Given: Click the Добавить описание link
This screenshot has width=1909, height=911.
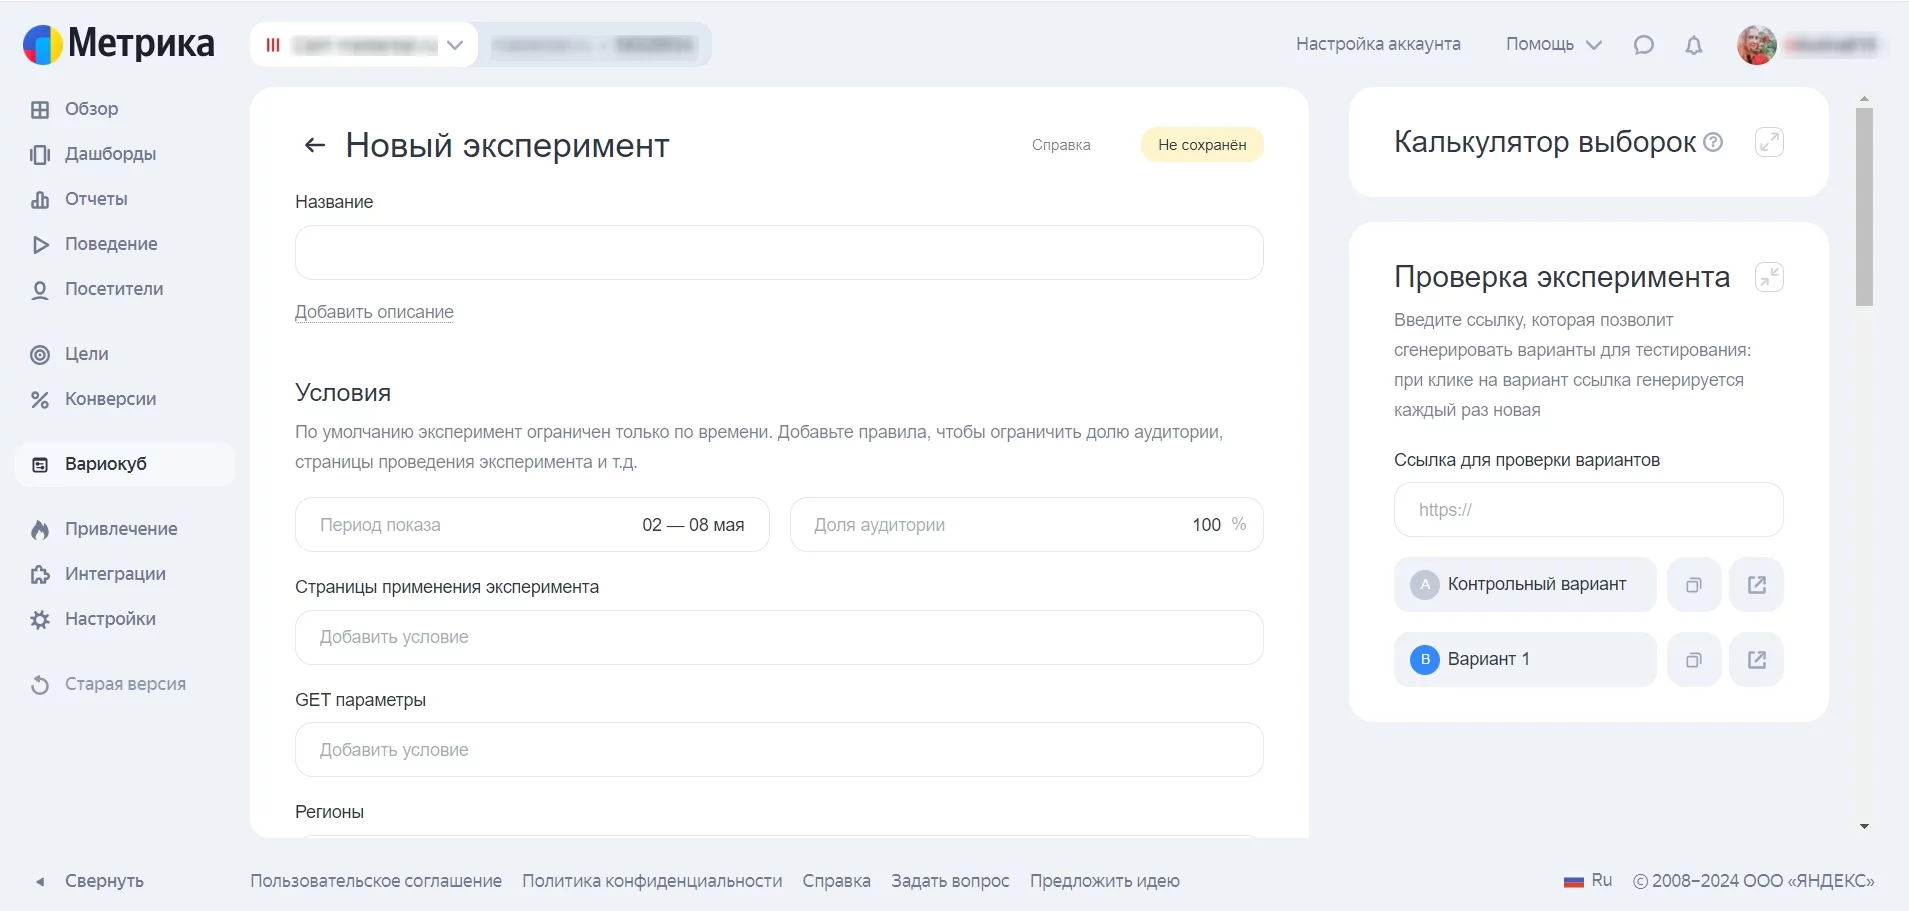Looking at the screenshot, I should pos(374,312).
